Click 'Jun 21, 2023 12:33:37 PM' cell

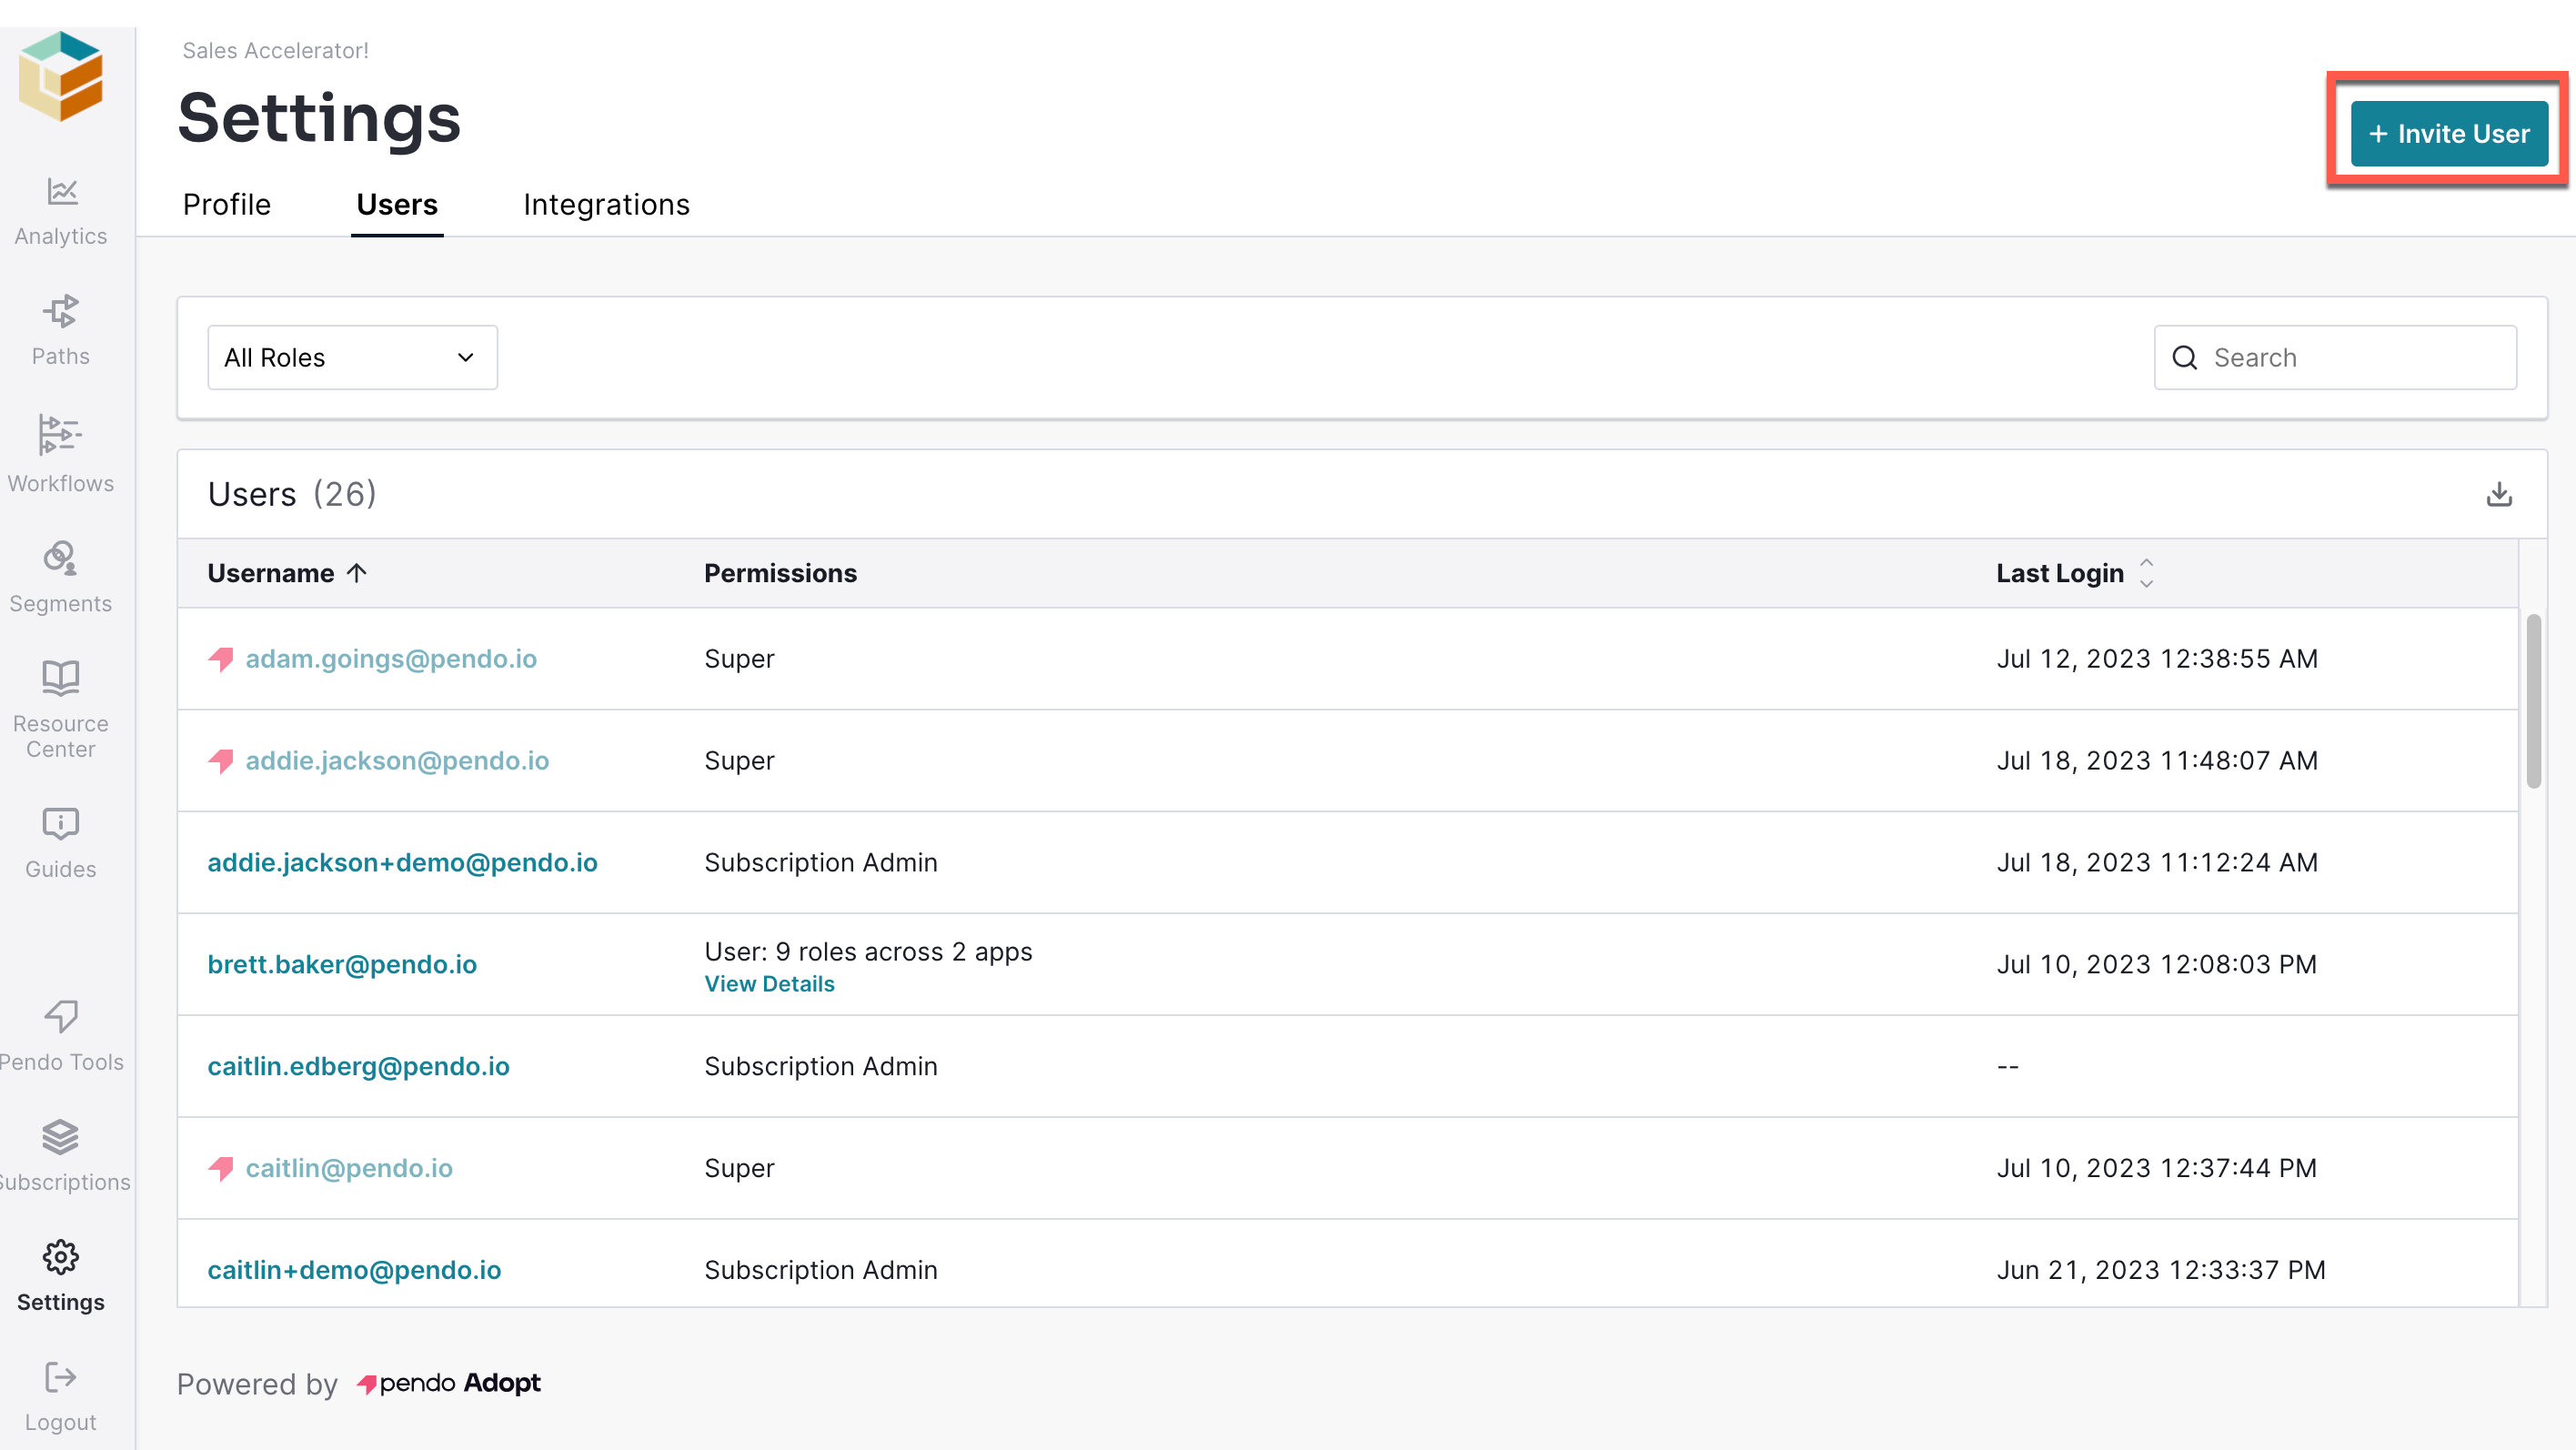tap(2161, 1270)
